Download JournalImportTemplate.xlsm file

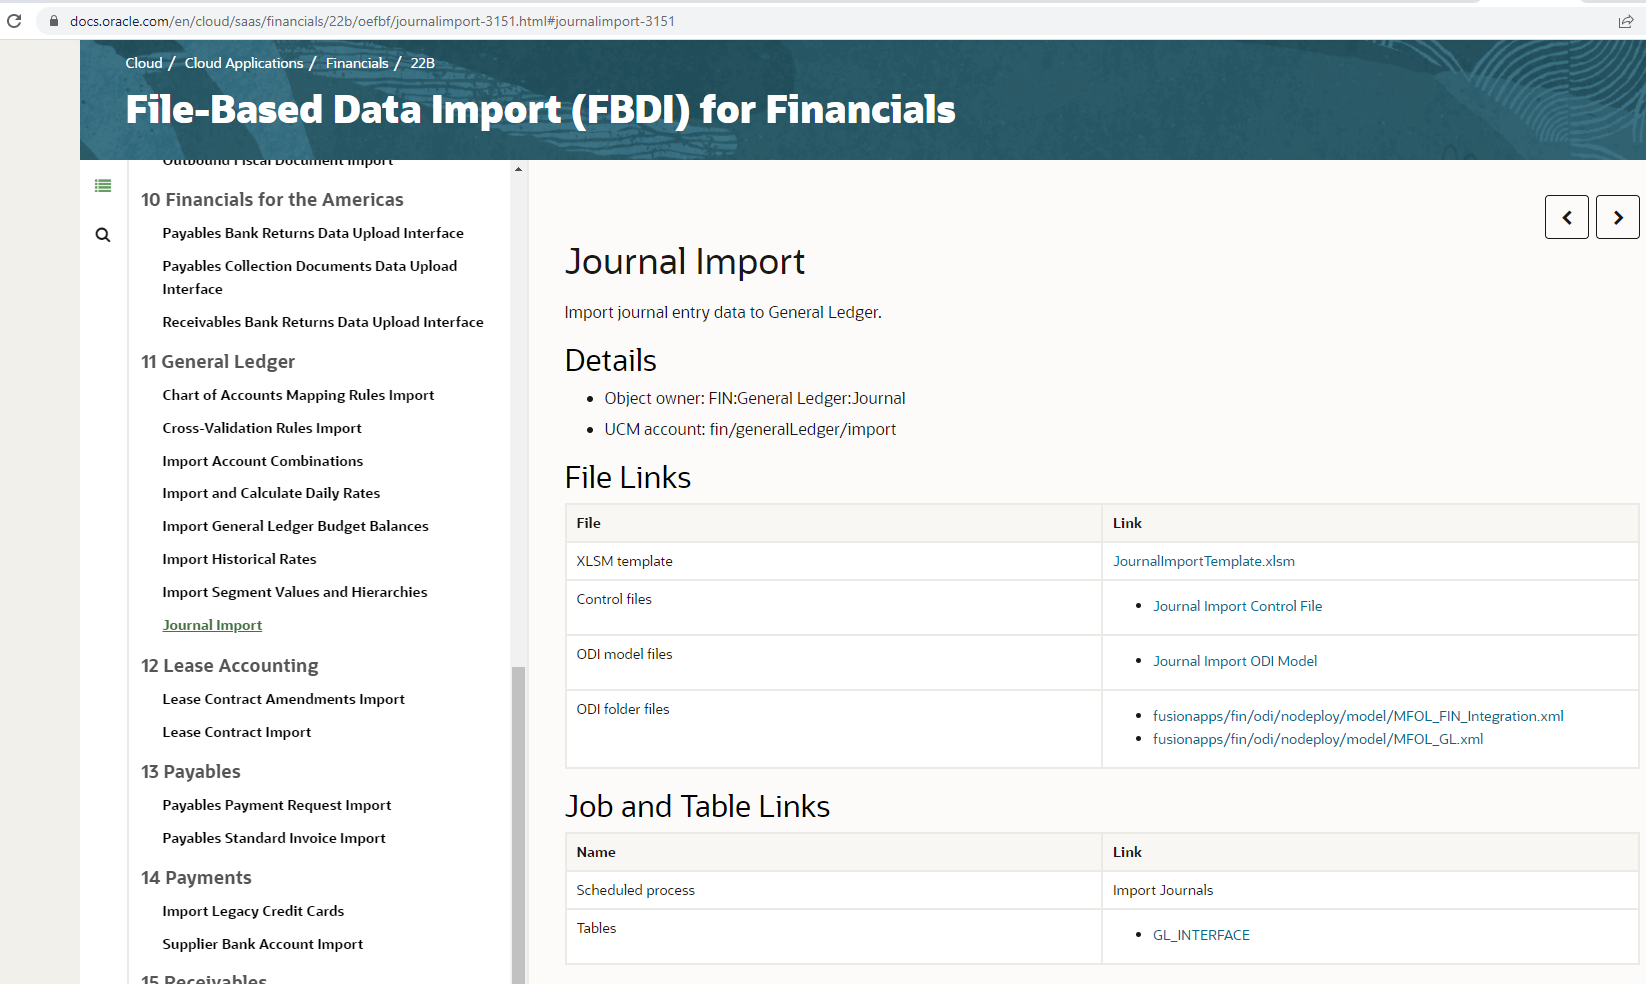click(x=1204, y=561)
